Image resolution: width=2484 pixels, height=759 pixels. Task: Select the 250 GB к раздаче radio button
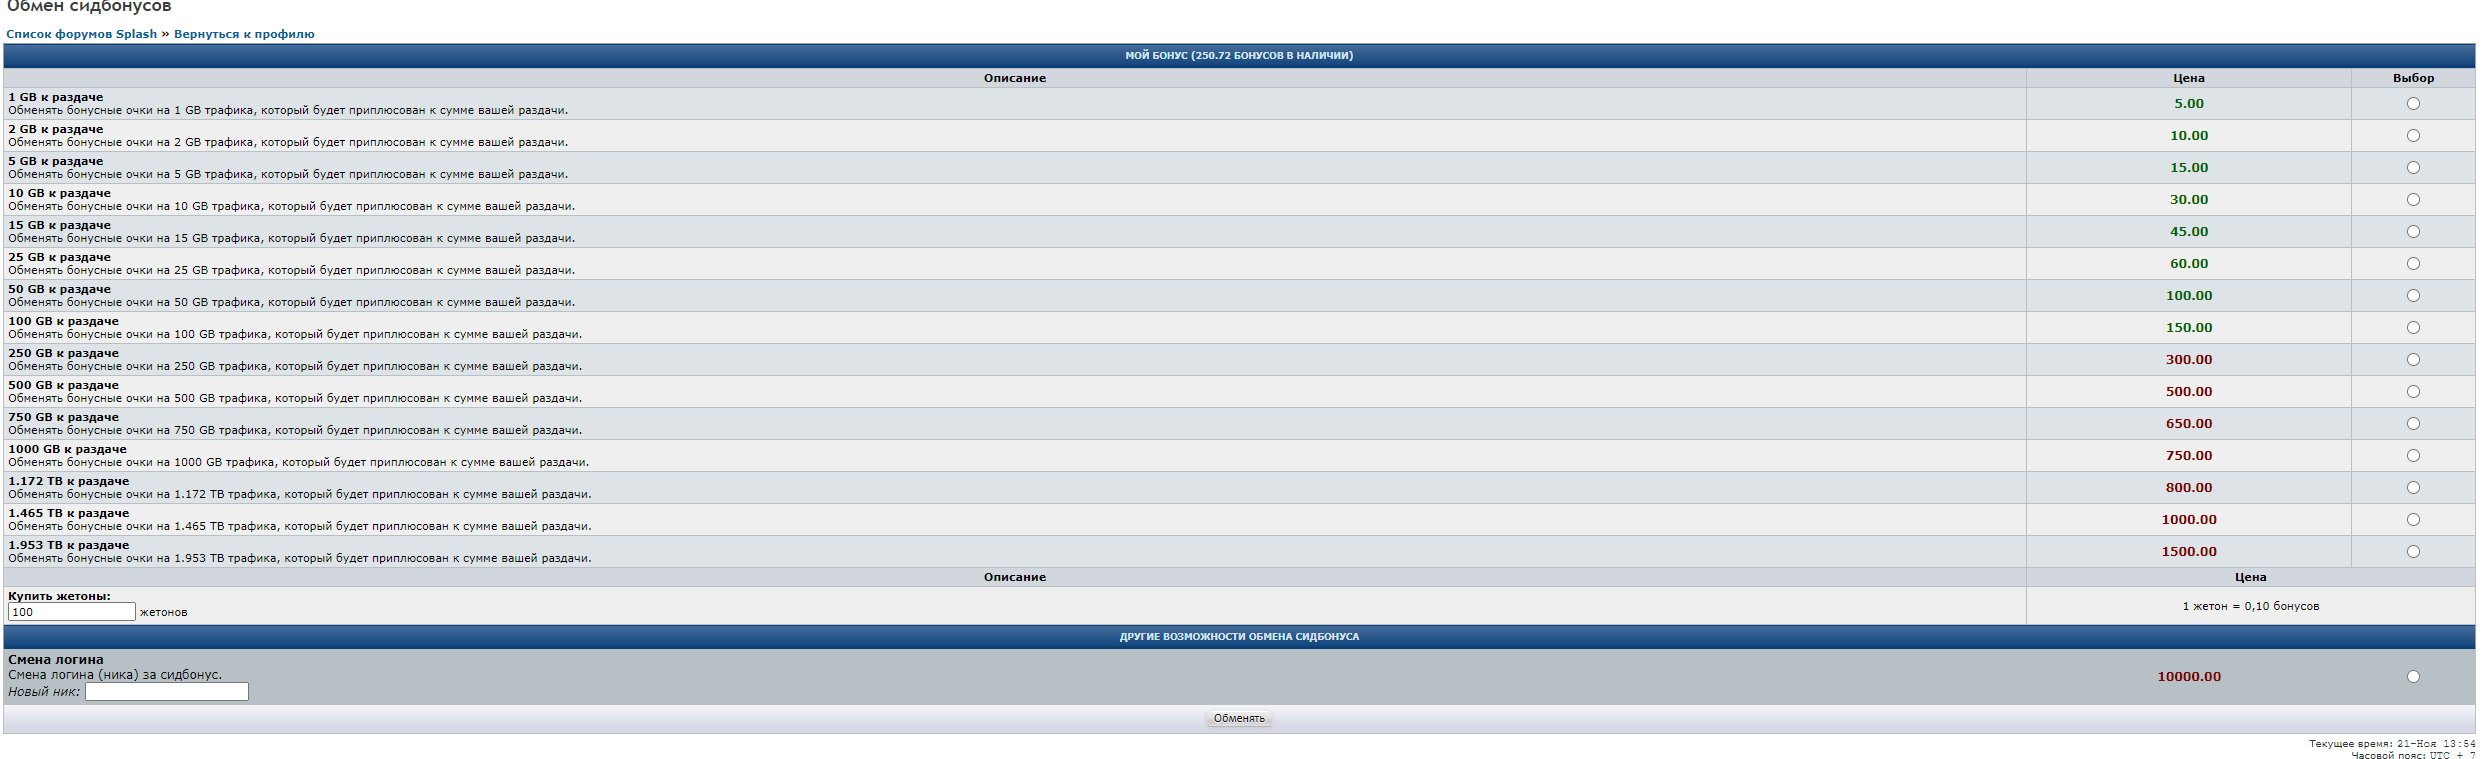(2412, 360)
